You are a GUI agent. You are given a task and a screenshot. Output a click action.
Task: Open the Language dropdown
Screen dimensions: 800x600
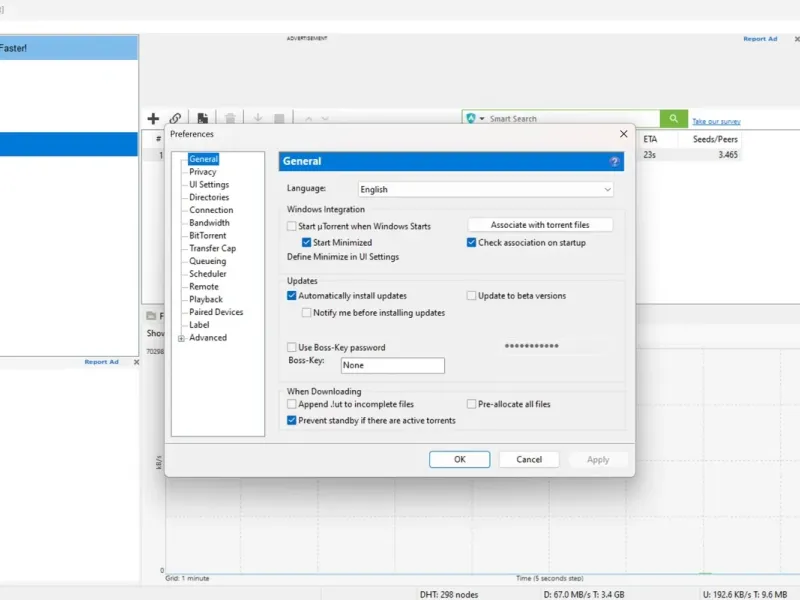pyautogui.click(x=485, y=189)
